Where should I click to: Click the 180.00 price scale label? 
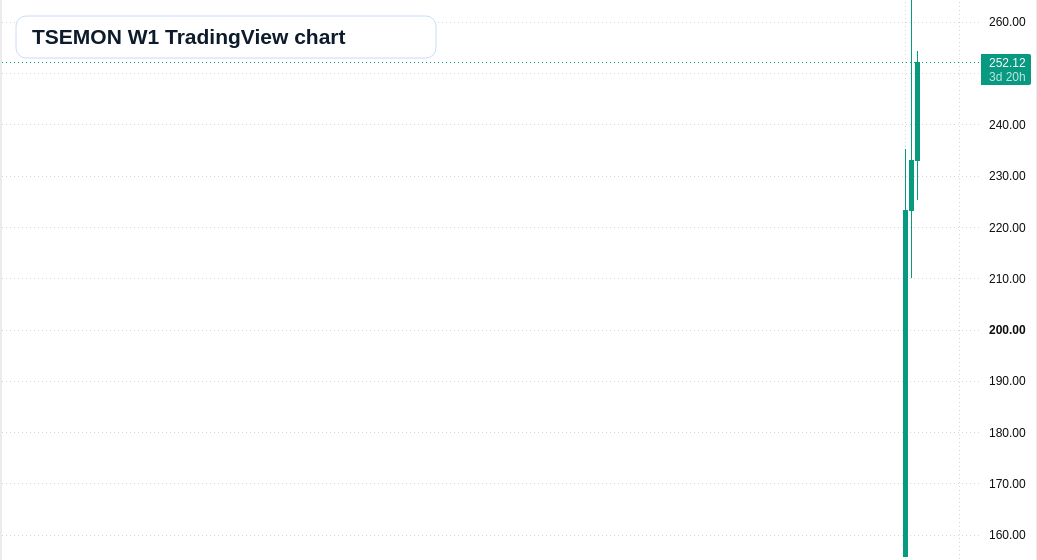[1007, 432]
